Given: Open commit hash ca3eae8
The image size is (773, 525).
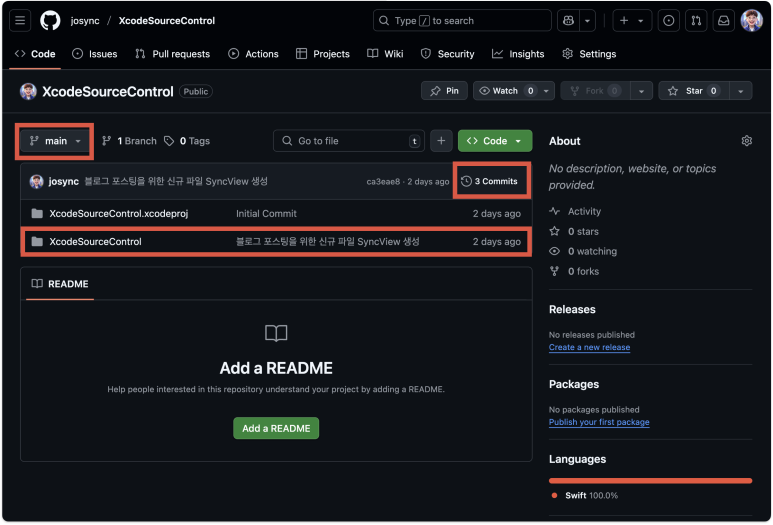Looking at the screenshot, I should pyautogui.click(x=383, y=181).
